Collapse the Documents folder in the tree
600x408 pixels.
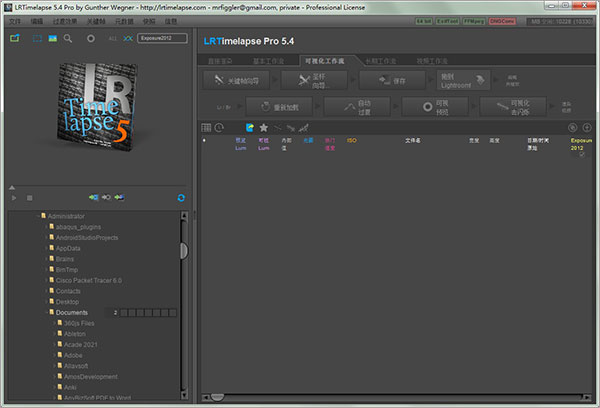[48, 313]
